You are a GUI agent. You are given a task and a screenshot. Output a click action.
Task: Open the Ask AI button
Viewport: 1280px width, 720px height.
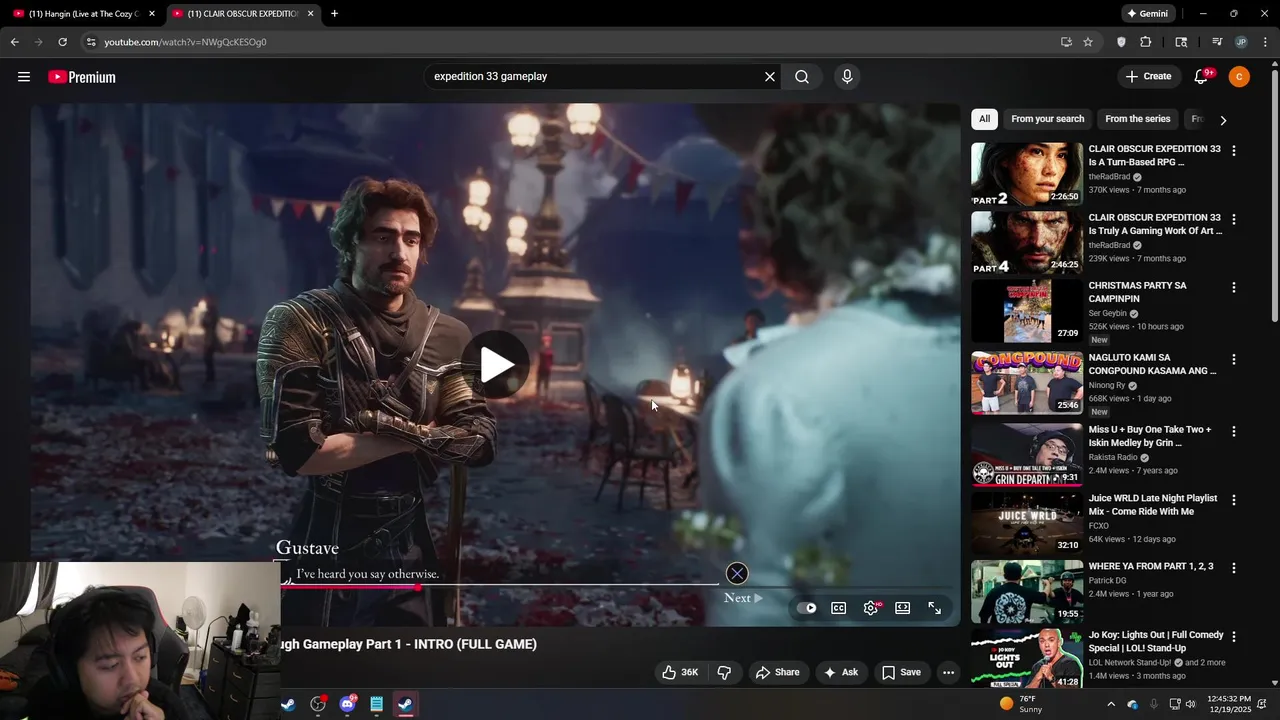tap(840, 672)
